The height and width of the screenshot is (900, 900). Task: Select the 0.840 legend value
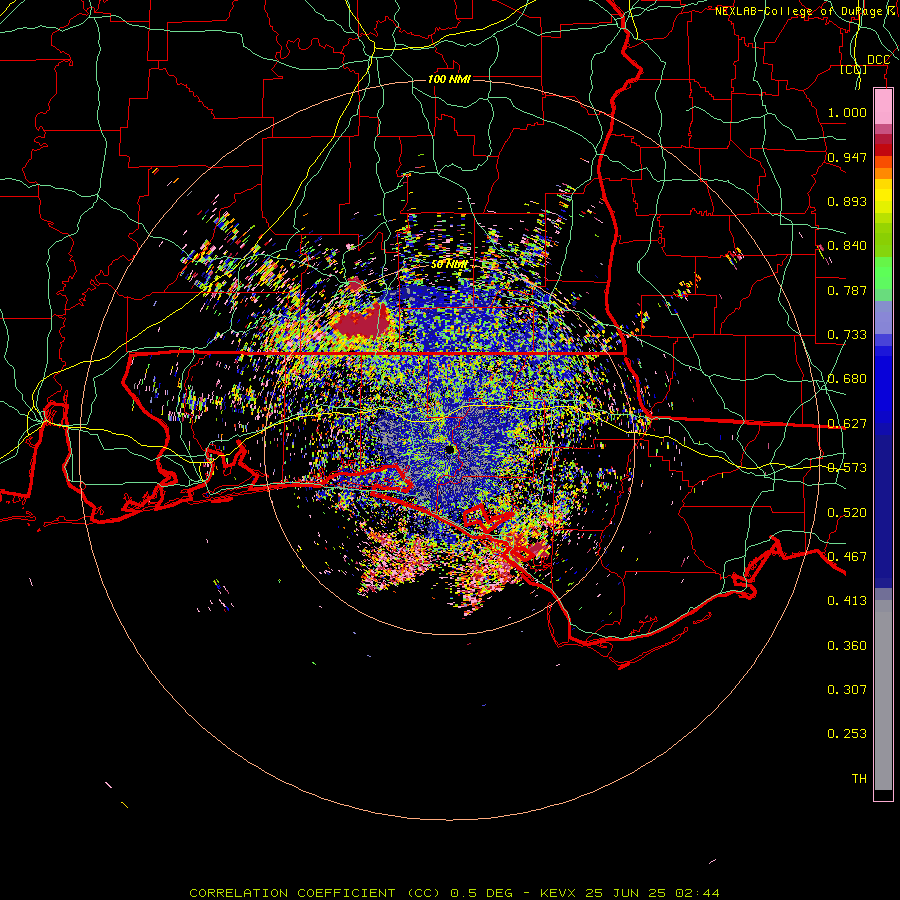847,246
